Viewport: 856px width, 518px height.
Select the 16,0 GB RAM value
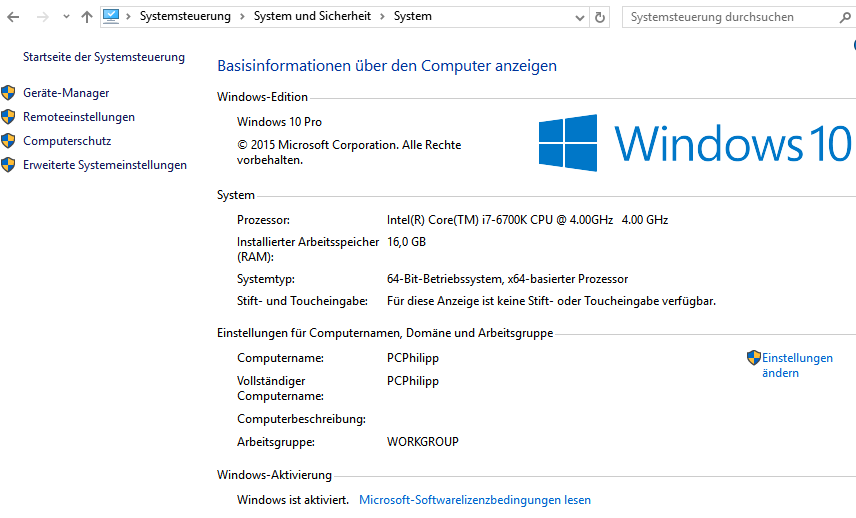pos(406,242)
